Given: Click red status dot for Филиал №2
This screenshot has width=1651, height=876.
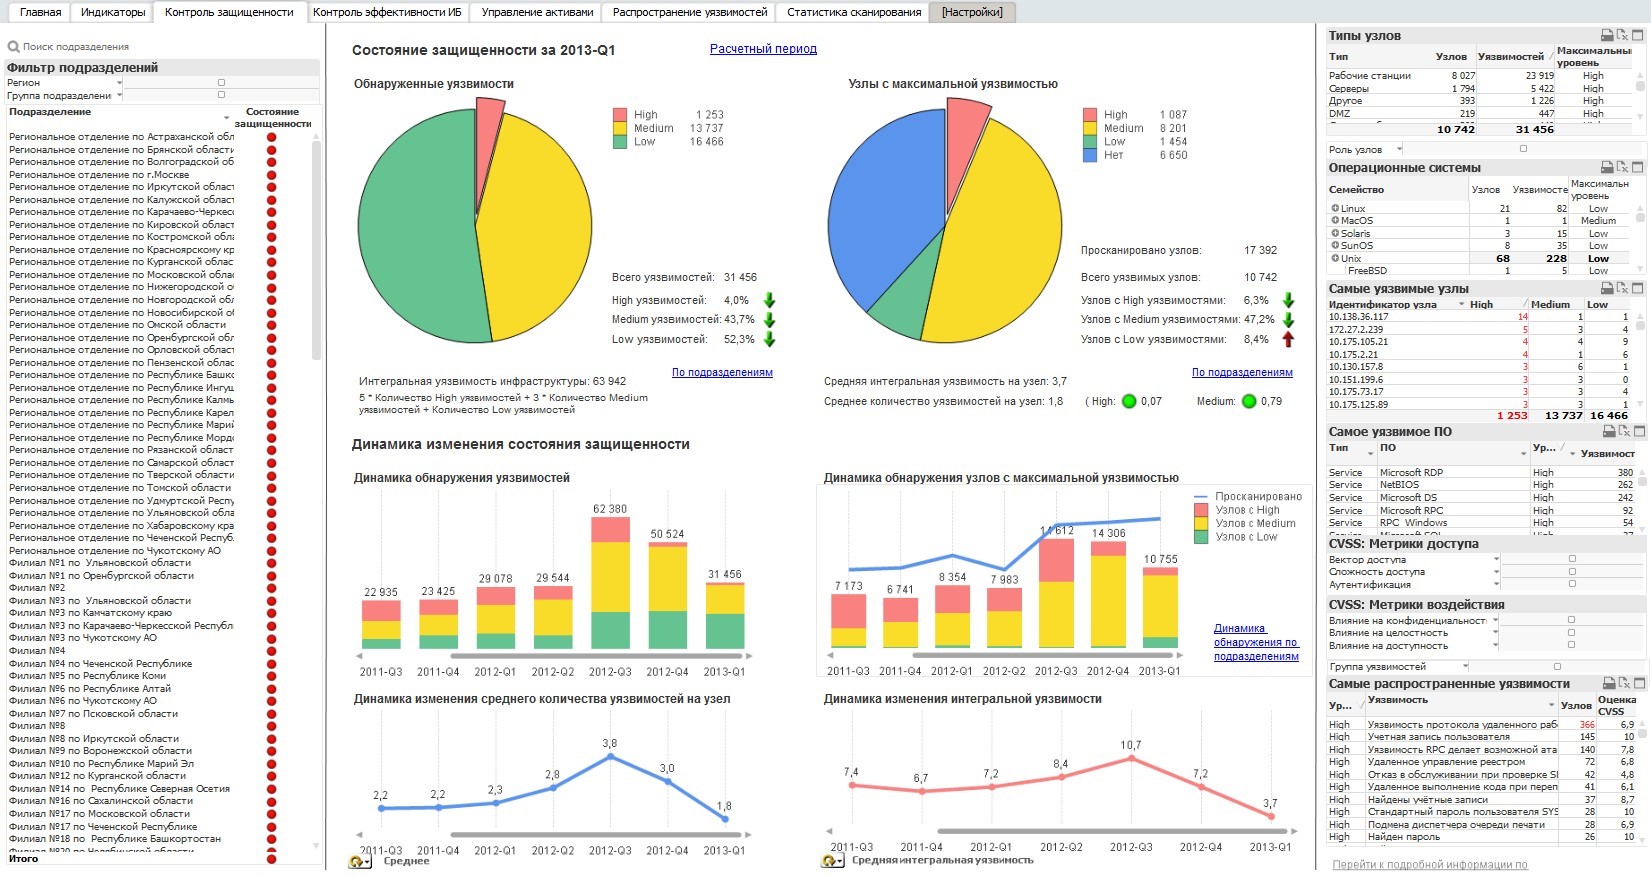Looking at the screenshot, I should 271,589.
